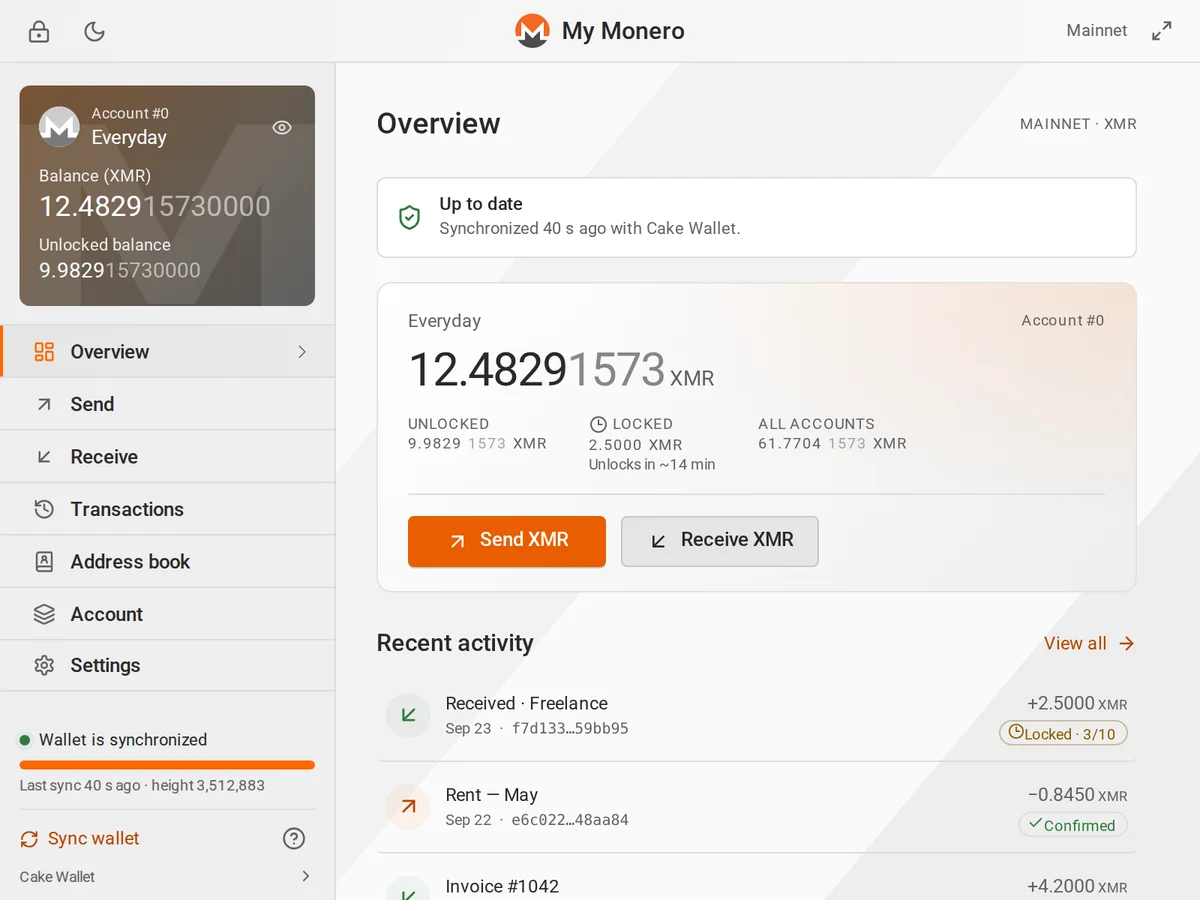Click the Unlocks in ~14 min text
Viewport: 1200px width, 900px height.
(652, 465)
